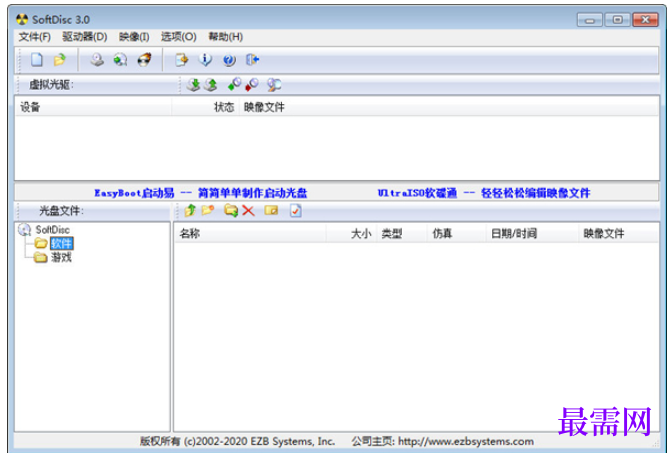Open the 帮助(H) menu
Viewport: 670px width, 453px height.
[x=226, y=37]
